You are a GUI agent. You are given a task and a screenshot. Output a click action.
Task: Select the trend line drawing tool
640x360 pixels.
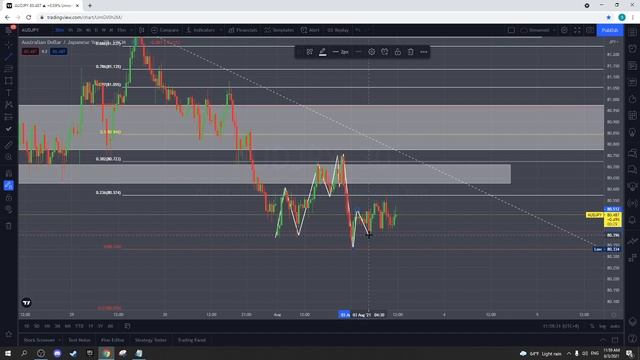point(9,57)
